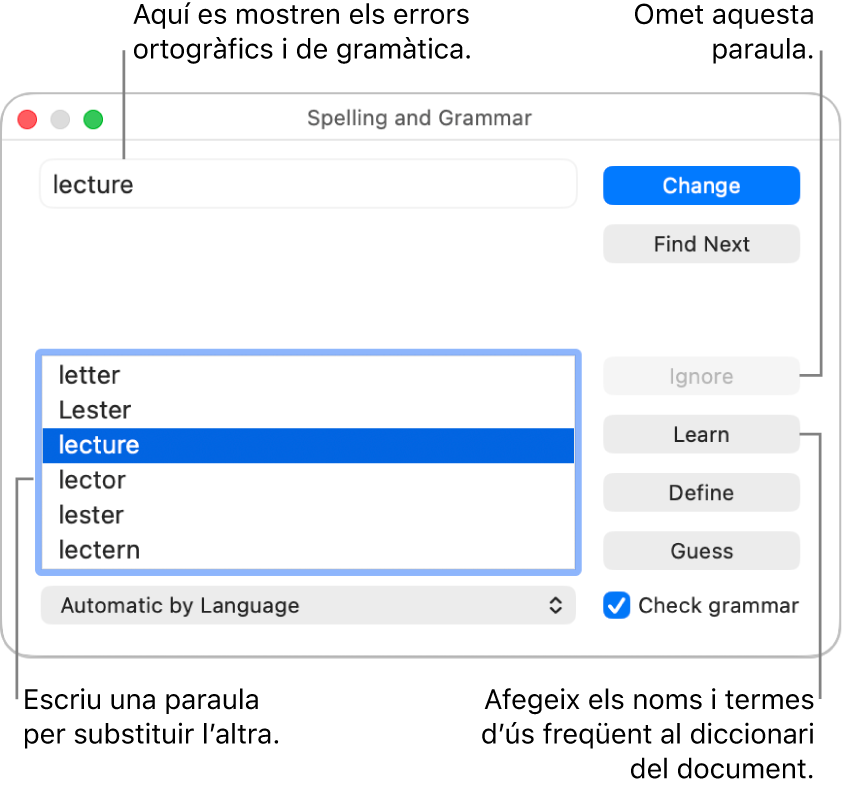
Task: Click the dropdown's up-down chevron icon
Action: click(x=560, y=605)
